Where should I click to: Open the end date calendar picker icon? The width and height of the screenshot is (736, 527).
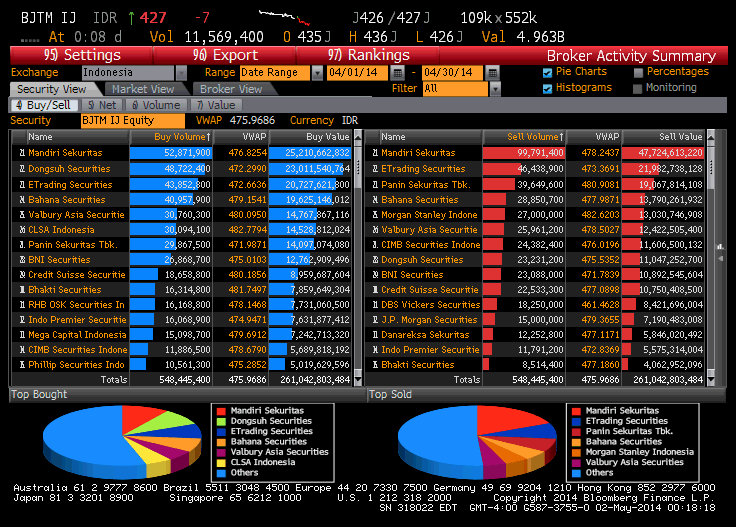[x=492, y=73]
